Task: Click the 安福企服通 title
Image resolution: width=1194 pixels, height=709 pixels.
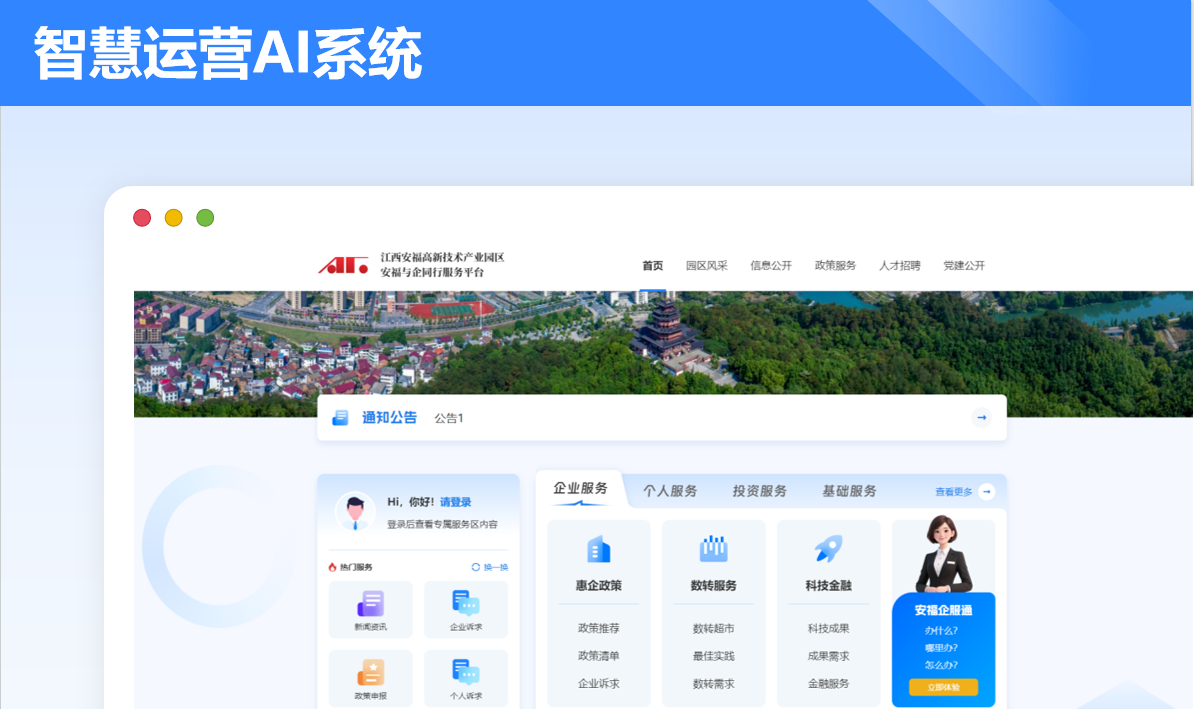Action: [x=943, y=610]
